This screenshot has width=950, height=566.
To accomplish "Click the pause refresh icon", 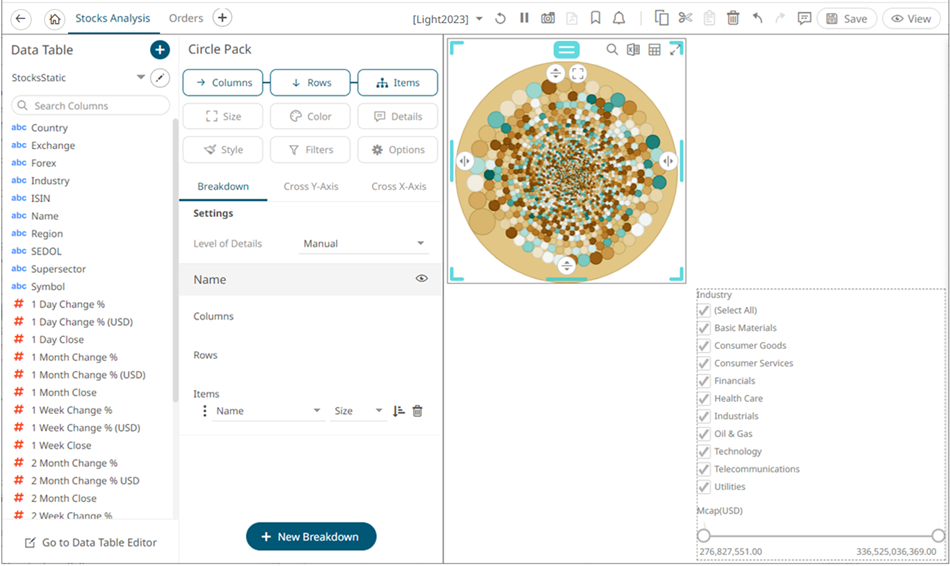I will 524,18.
